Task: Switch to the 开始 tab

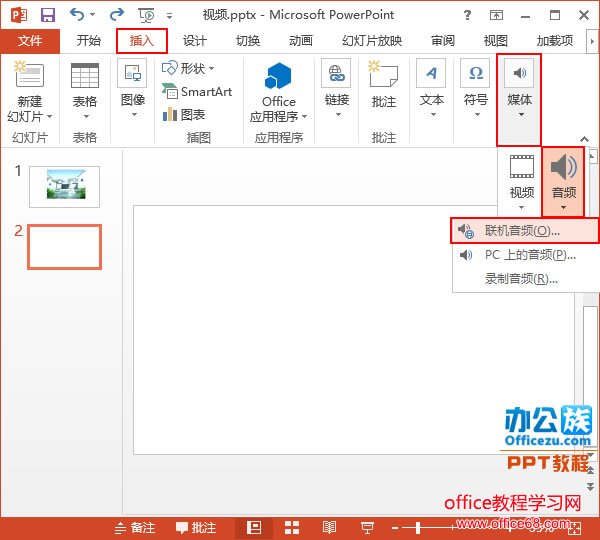Action: pos(88,41)
